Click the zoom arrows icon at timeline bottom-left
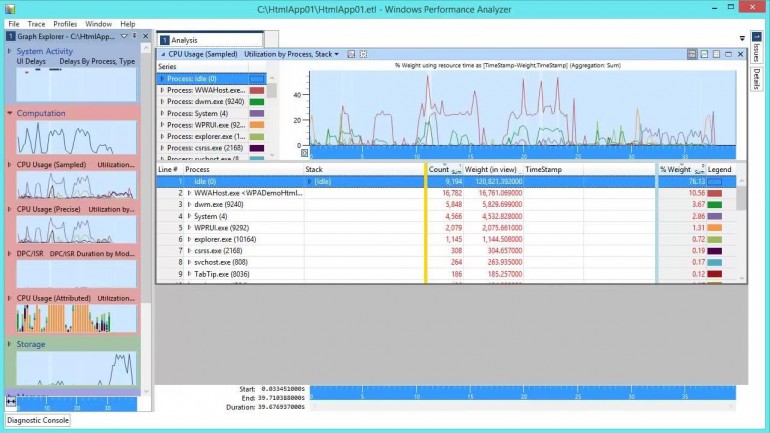This screenshot has width=770, height=433. [x=11, y=401]
